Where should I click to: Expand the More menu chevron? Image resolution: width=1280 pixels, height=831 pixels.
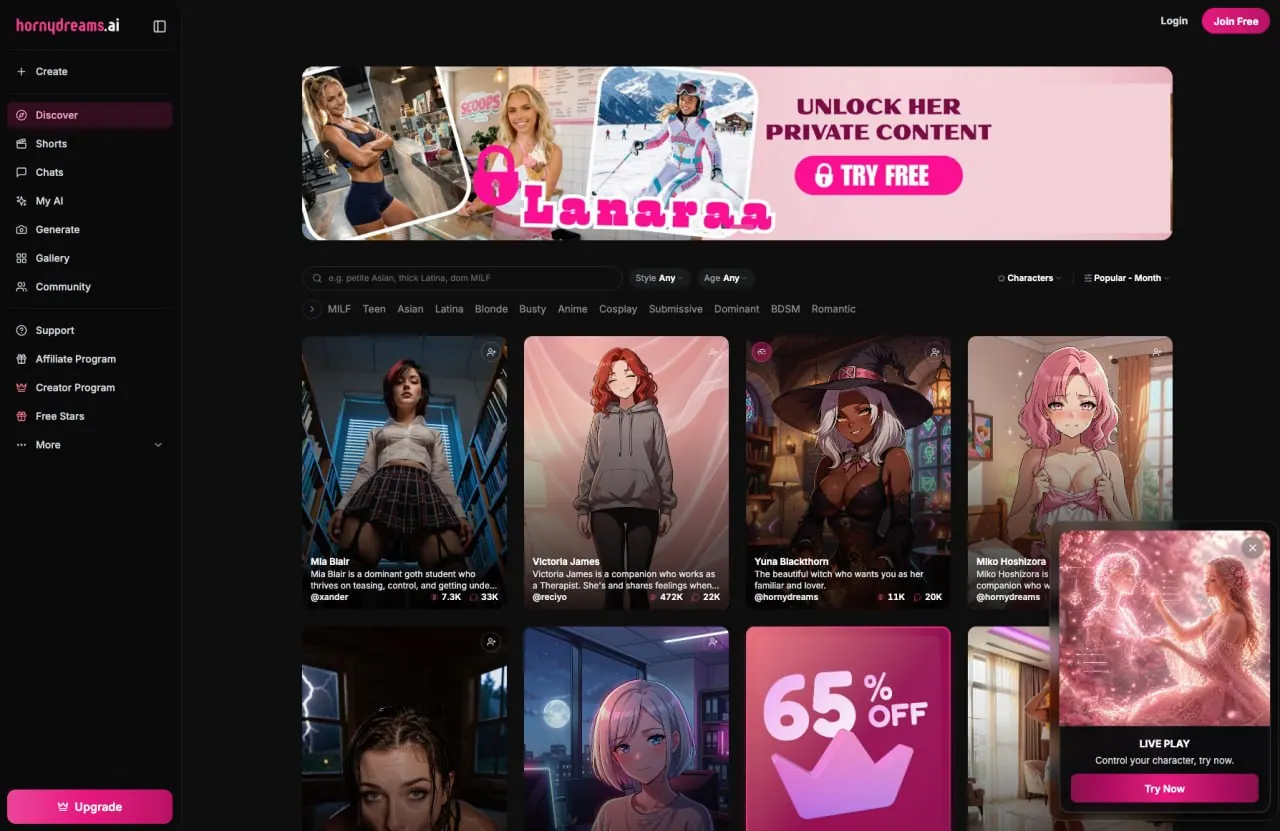coord(158,445)
